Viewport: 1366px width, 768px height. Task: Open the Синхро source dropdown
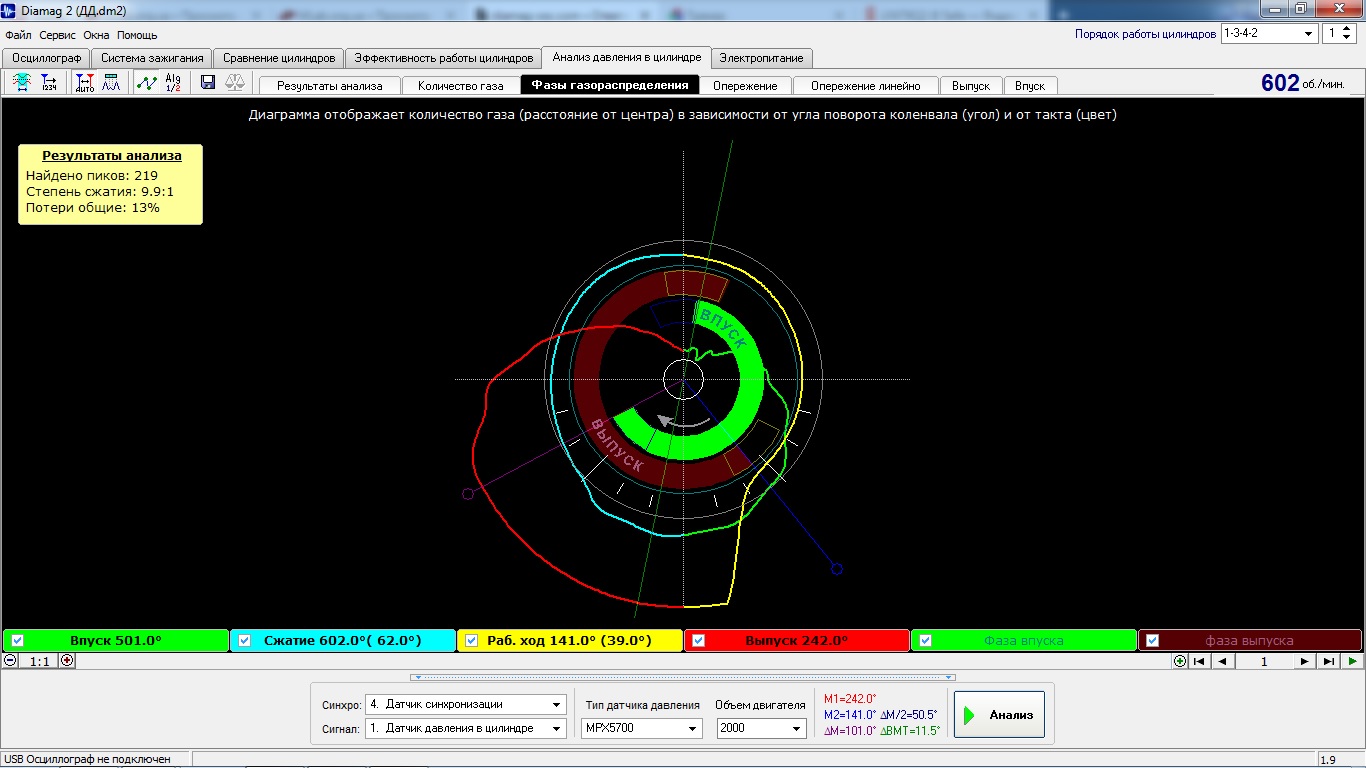pos(466,704)
